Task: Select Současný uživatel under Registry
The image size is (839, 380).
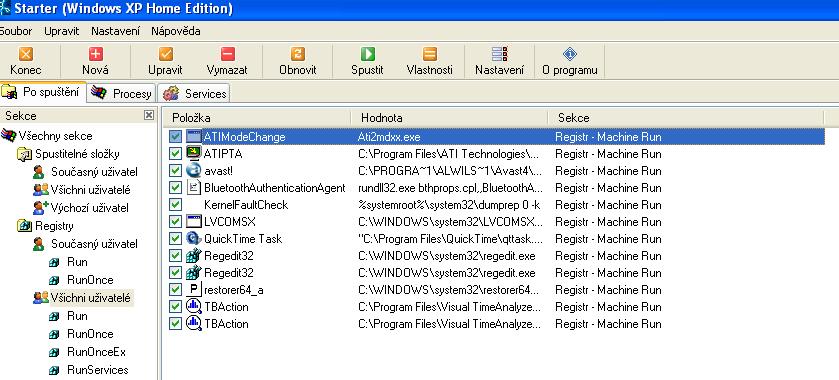Action: (x=95, y=244)
